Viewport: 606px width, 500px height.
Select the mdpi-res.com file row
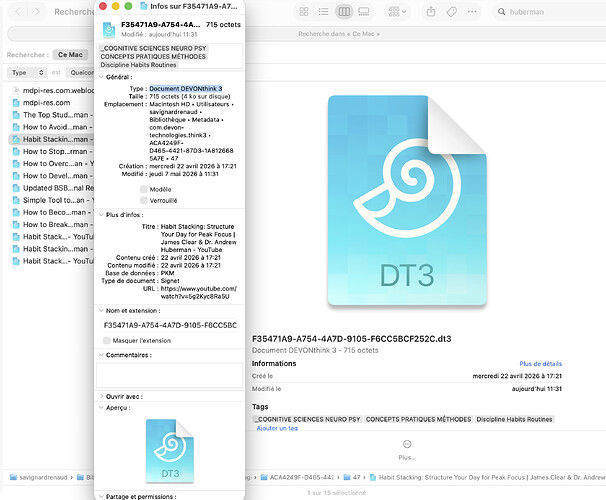coord(53,103)
